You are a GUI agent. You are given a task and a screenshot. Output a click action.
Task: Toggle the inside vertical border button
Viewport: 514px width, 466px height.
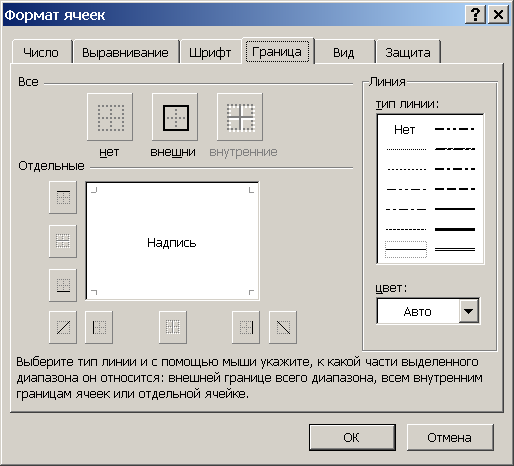coord(173,327)
